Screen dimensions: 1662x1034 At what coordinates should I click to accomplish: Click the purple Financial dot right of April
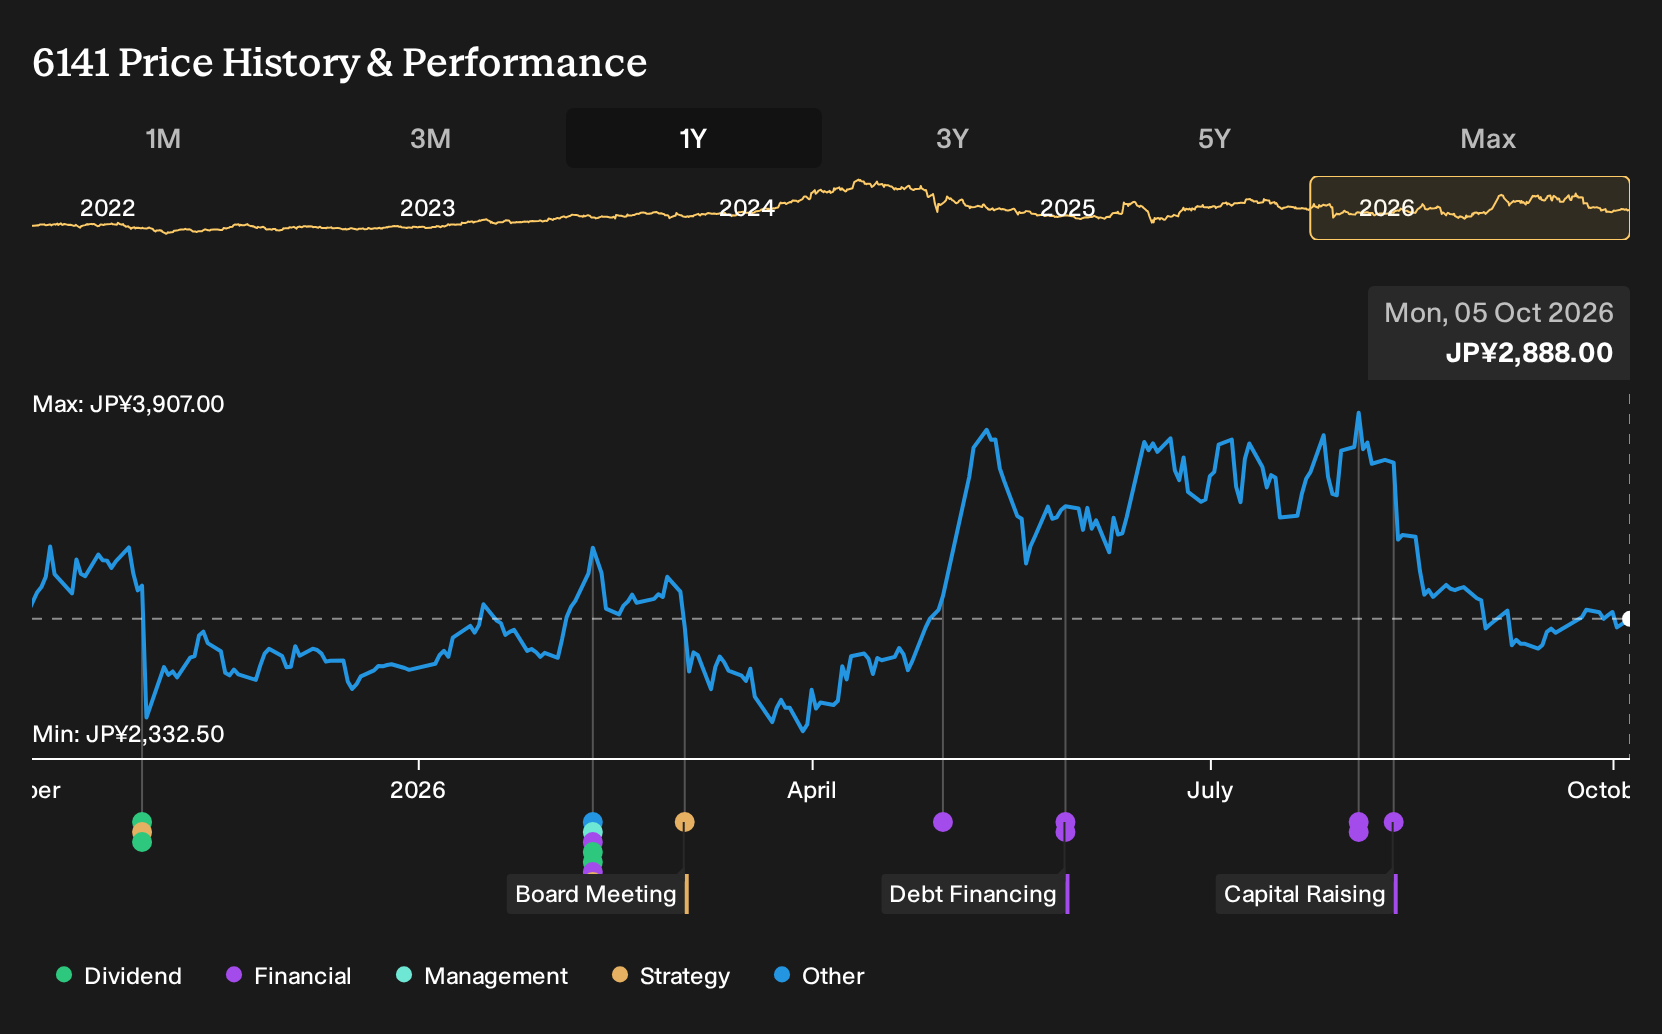(x=943, y=822)
